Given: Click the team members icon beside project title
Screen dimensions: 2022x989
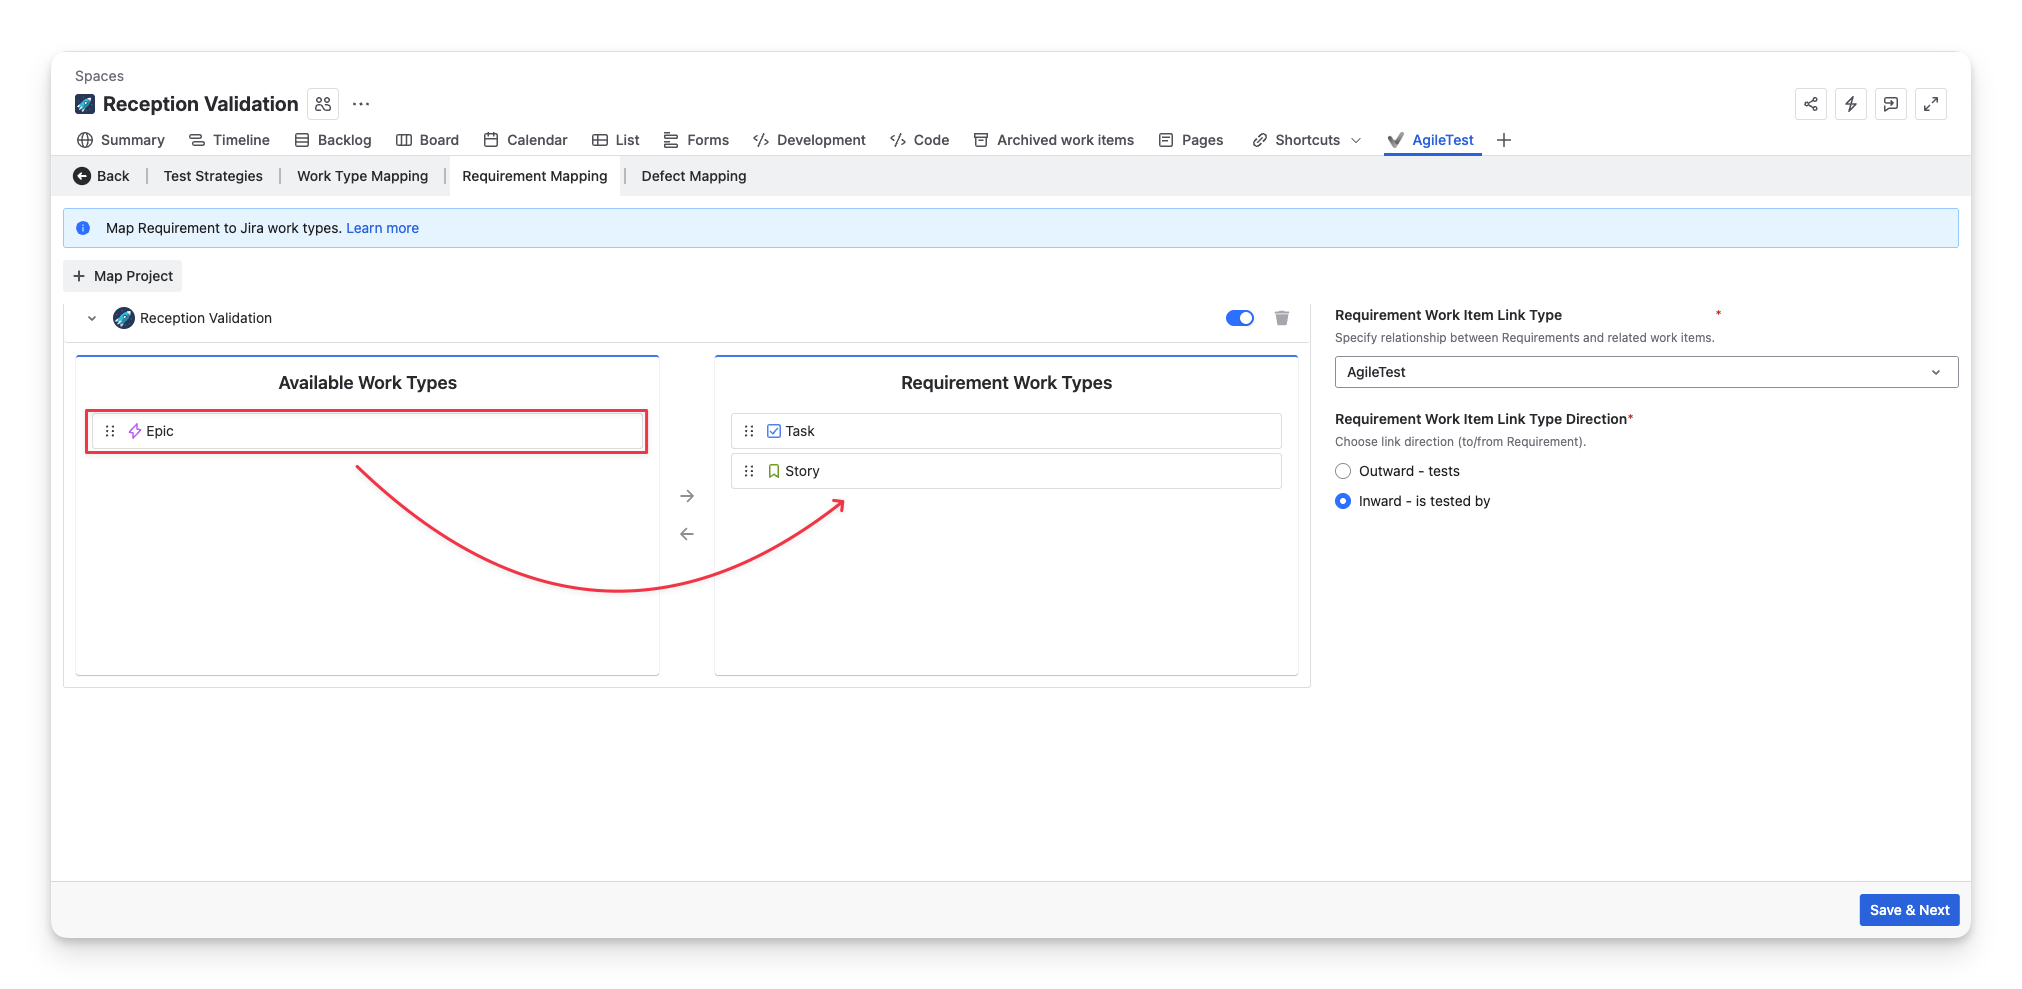Looking at the screenshot, I should [x=323, y=104].
